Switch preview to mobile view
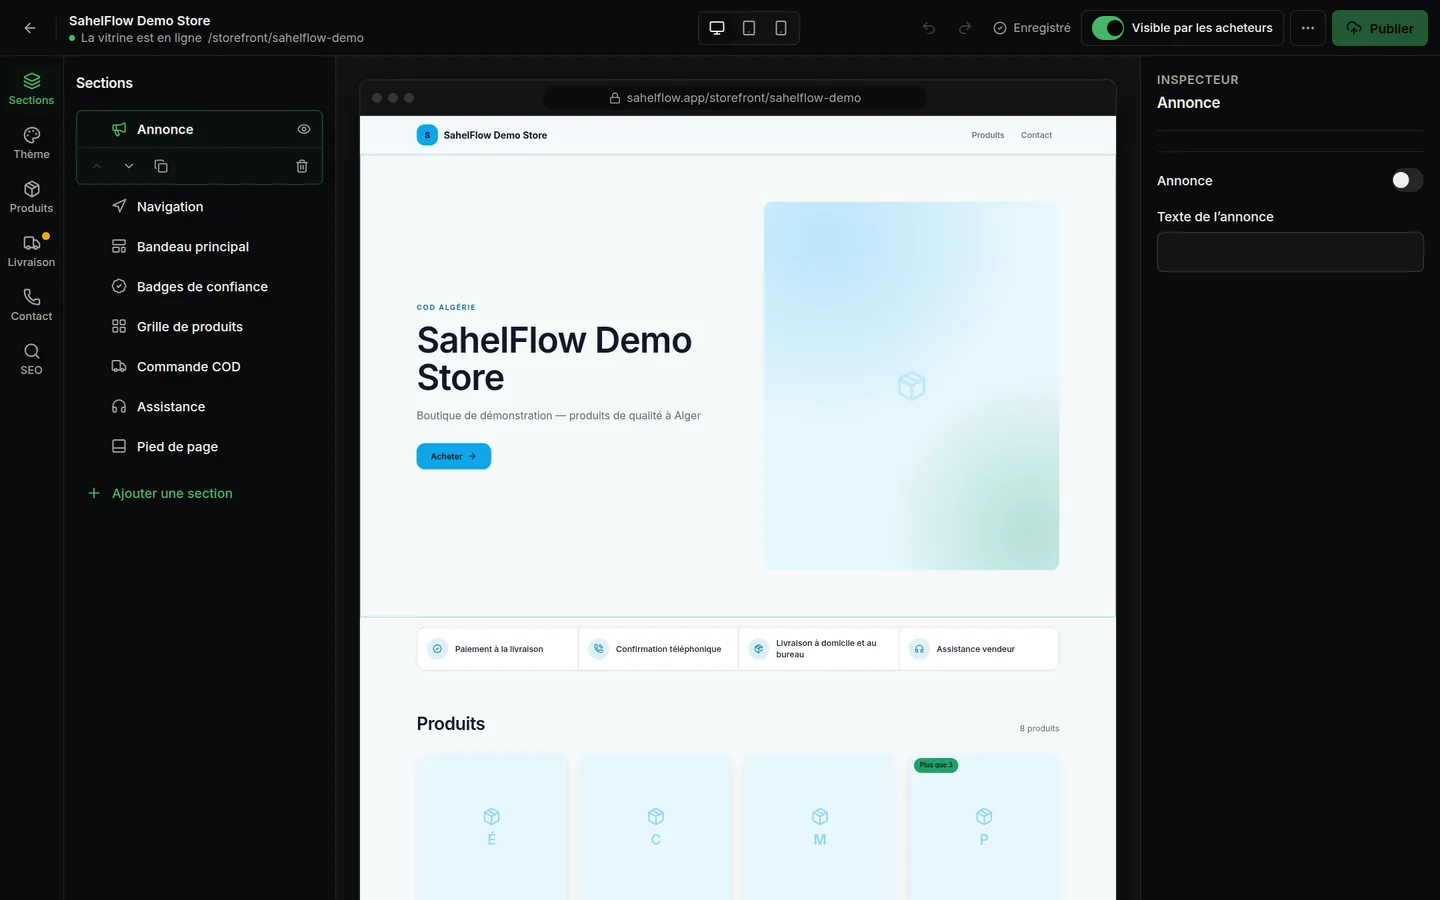This screenshot has height=900, width=1440. tap(781, 28)
